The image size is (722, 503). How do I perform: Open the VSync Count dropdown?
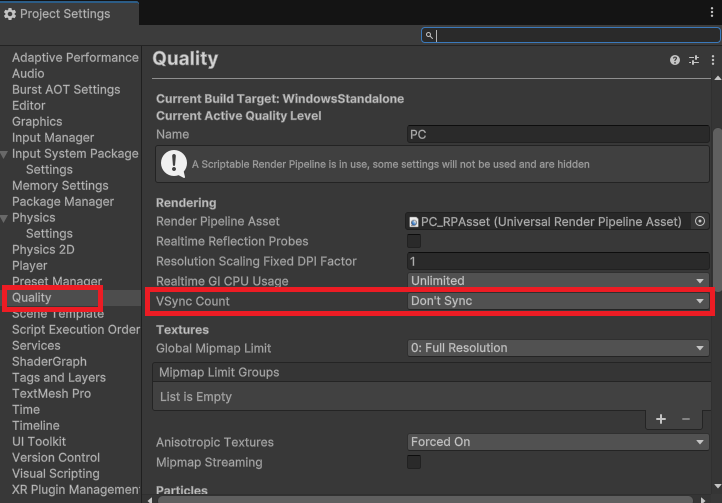(557, 301)
